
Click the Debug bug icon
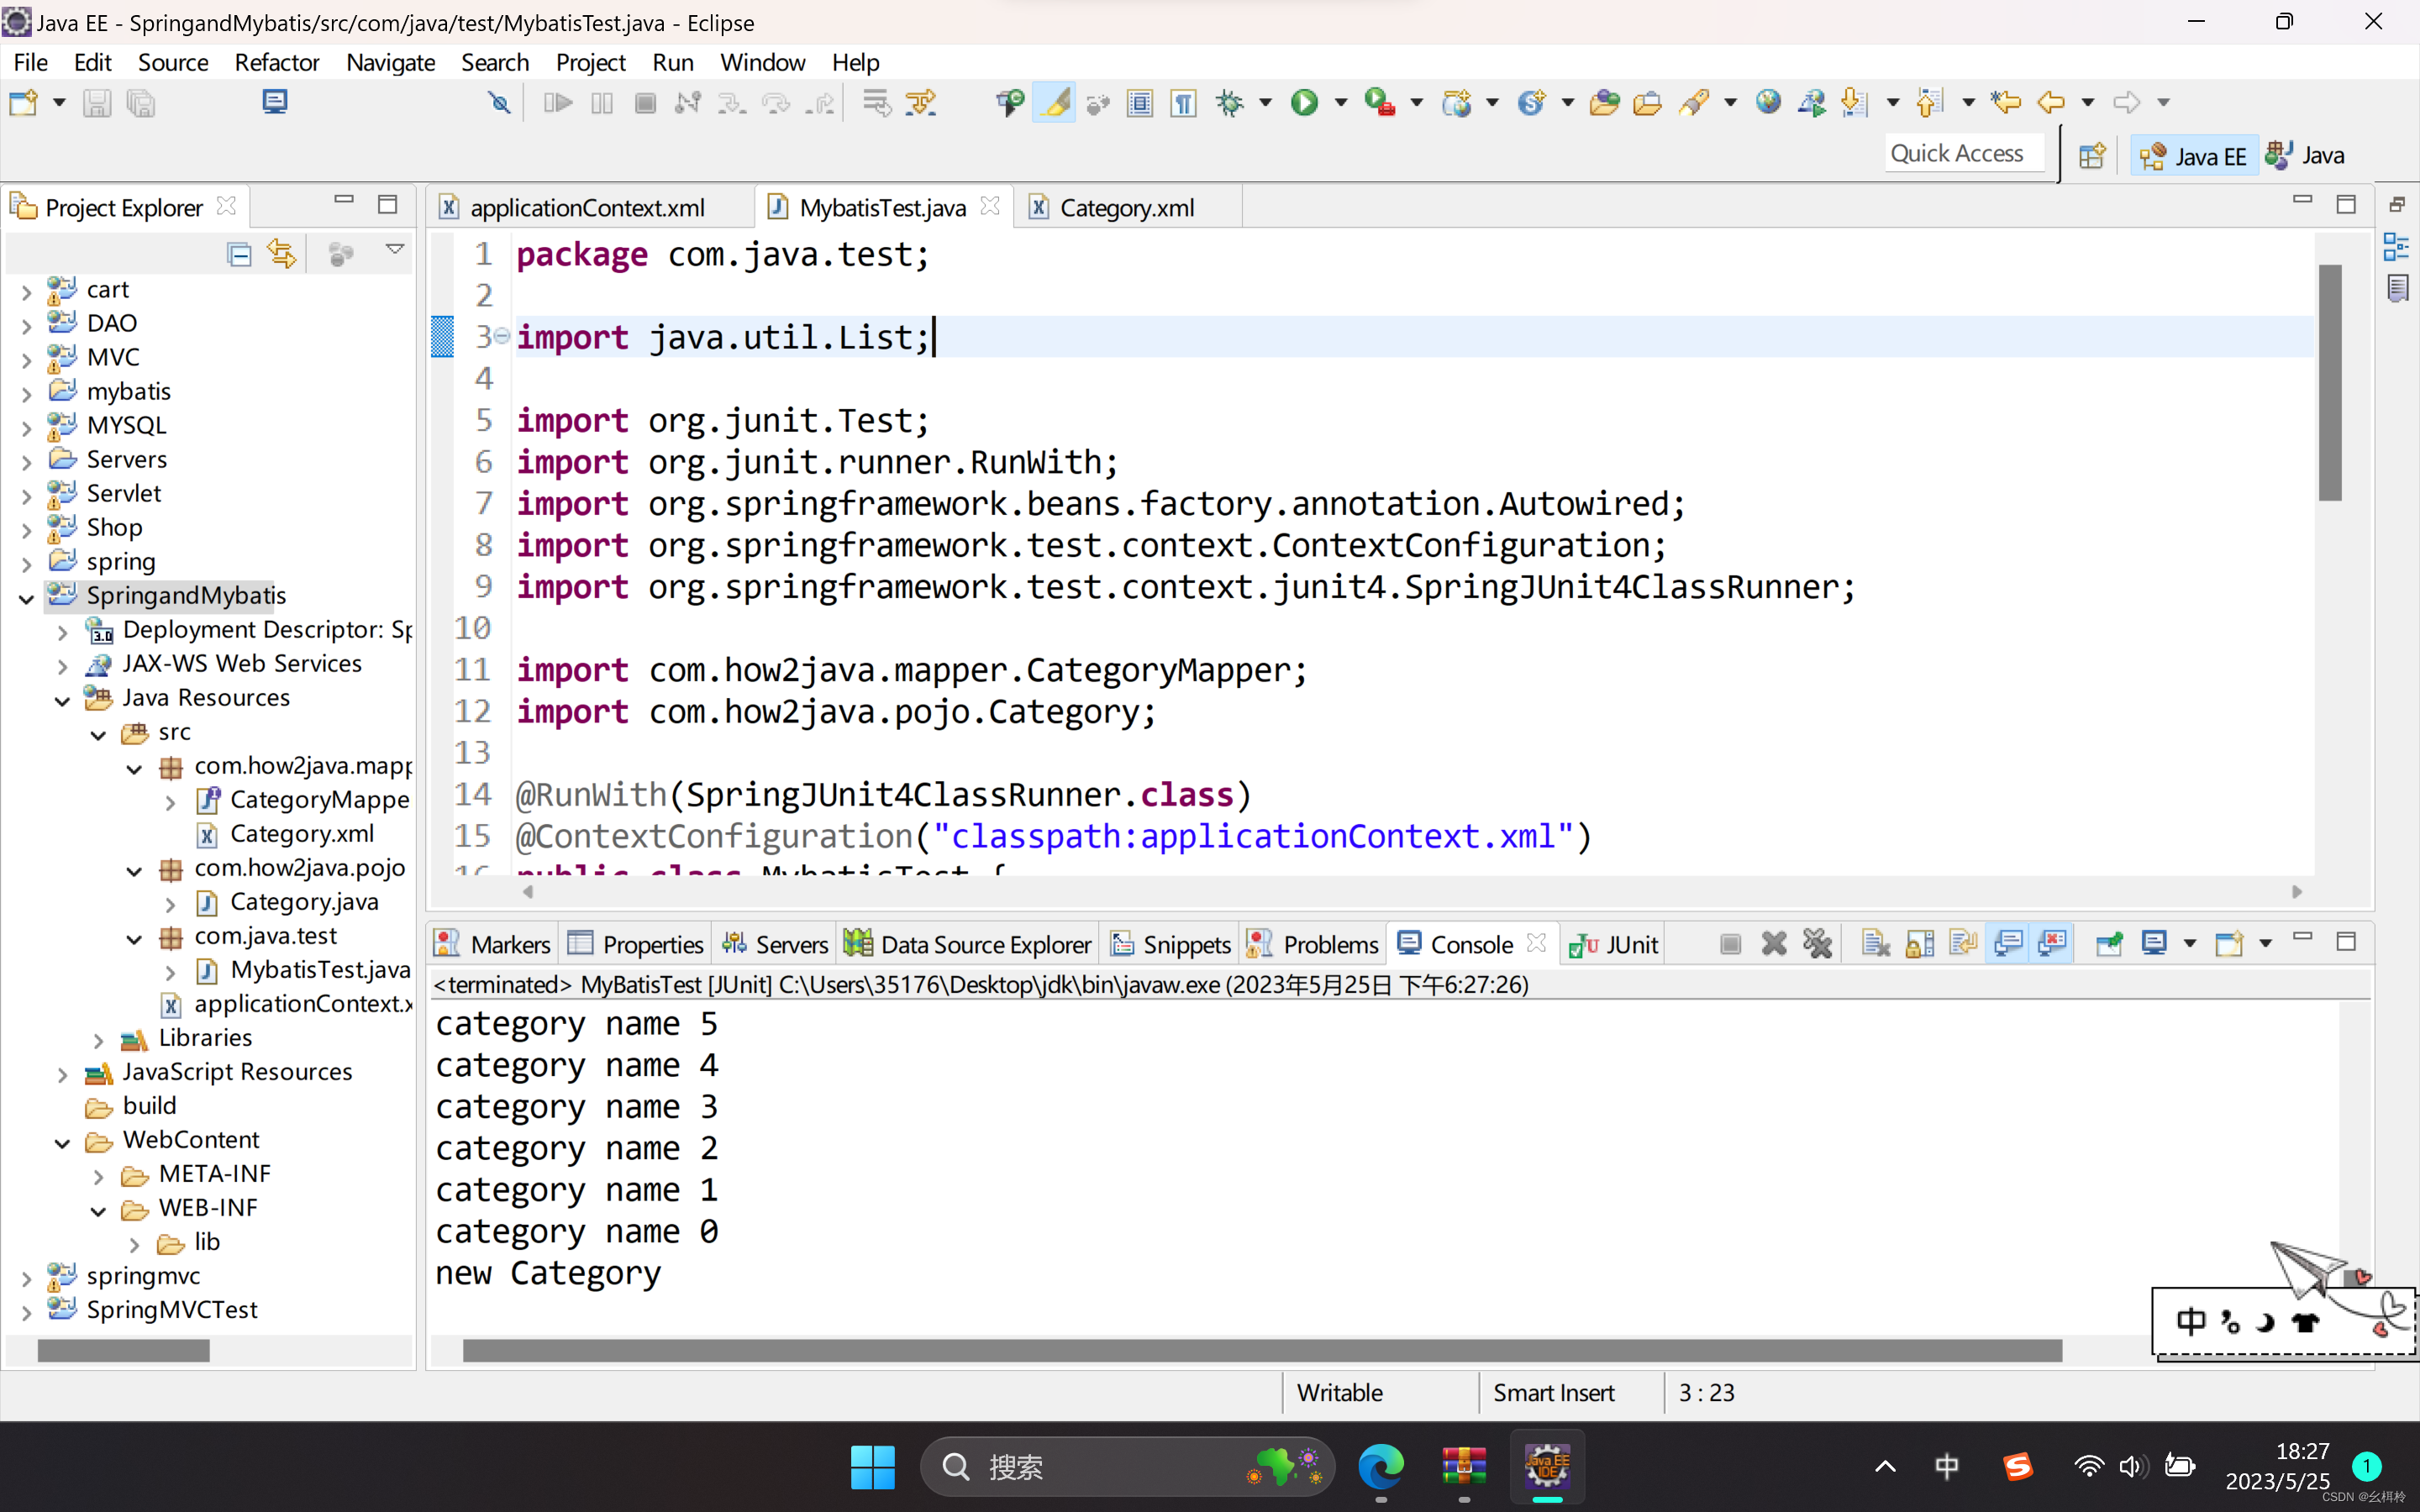[1229, 103]
